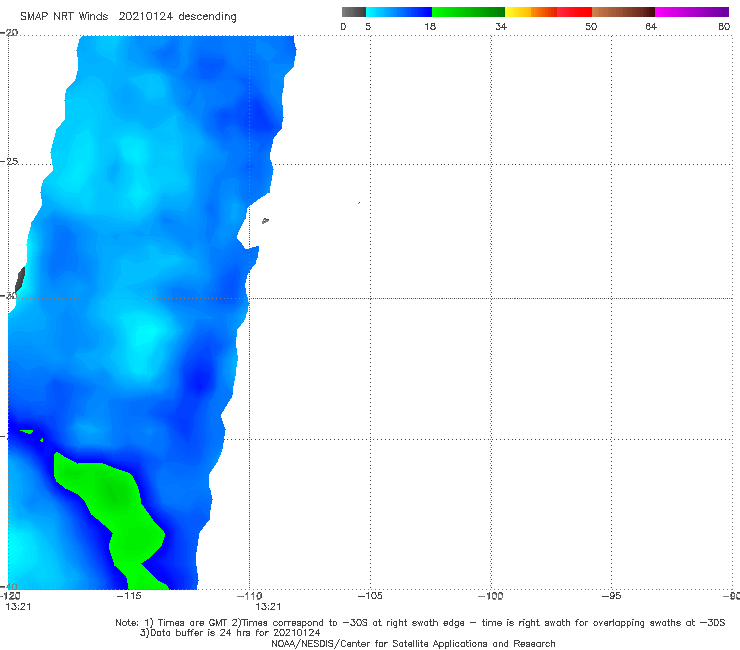740x650 pixels.
Task: Click the color bar label 5
Action: click(x=368, y=27)
